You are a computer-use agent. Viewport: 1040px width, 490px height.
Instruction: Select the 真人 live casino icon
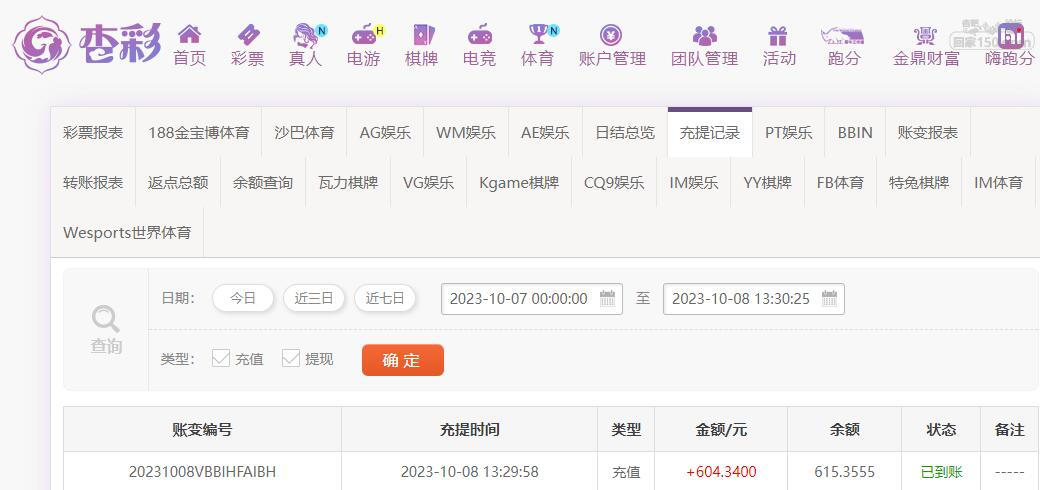pos(305,34)
